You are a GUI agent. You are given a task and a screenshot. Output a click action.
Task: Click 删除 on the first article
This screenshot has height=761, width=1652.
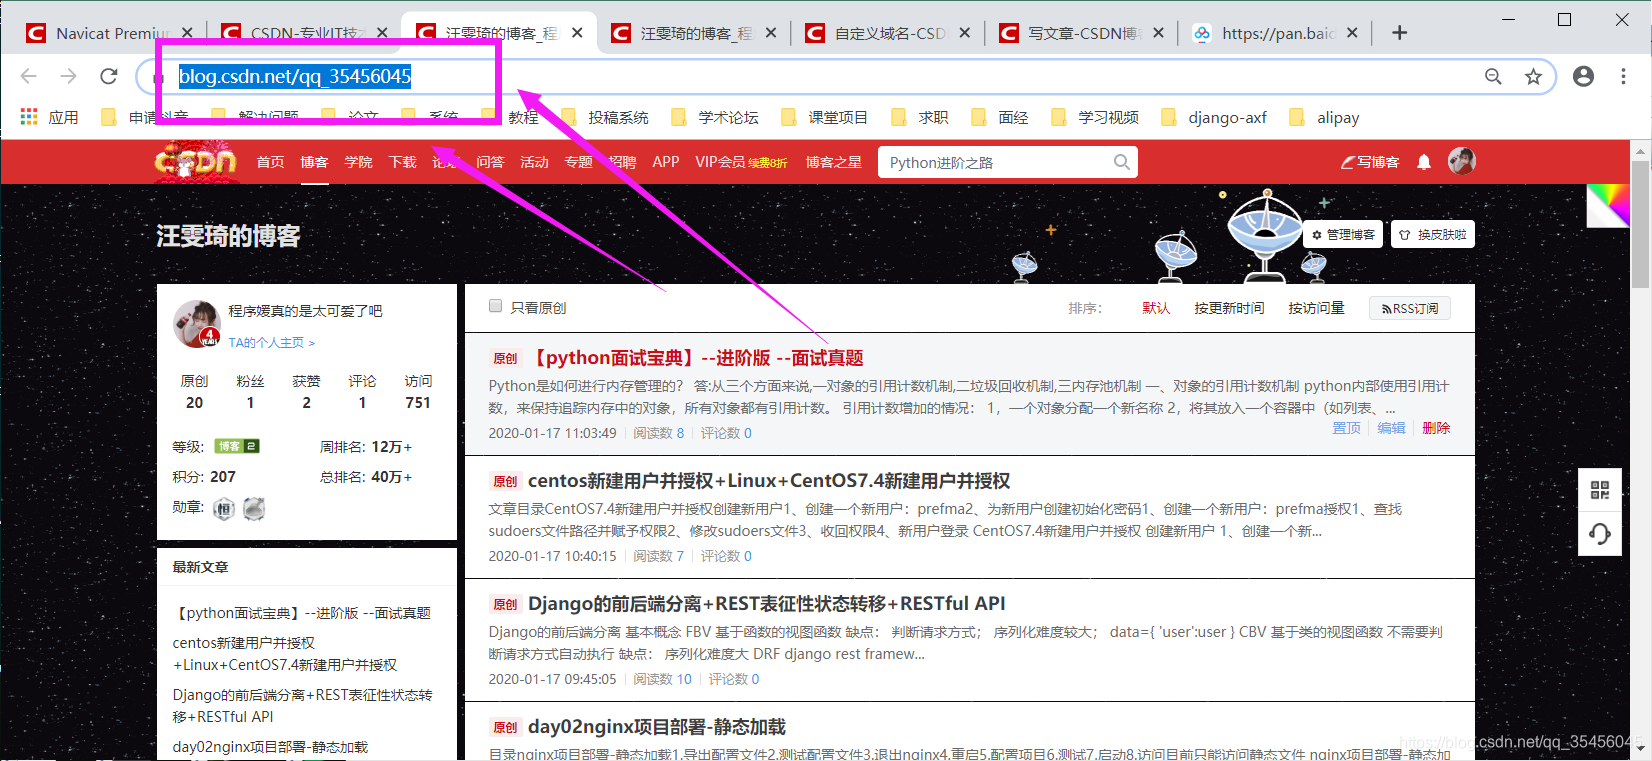[x=1436, y=428]
